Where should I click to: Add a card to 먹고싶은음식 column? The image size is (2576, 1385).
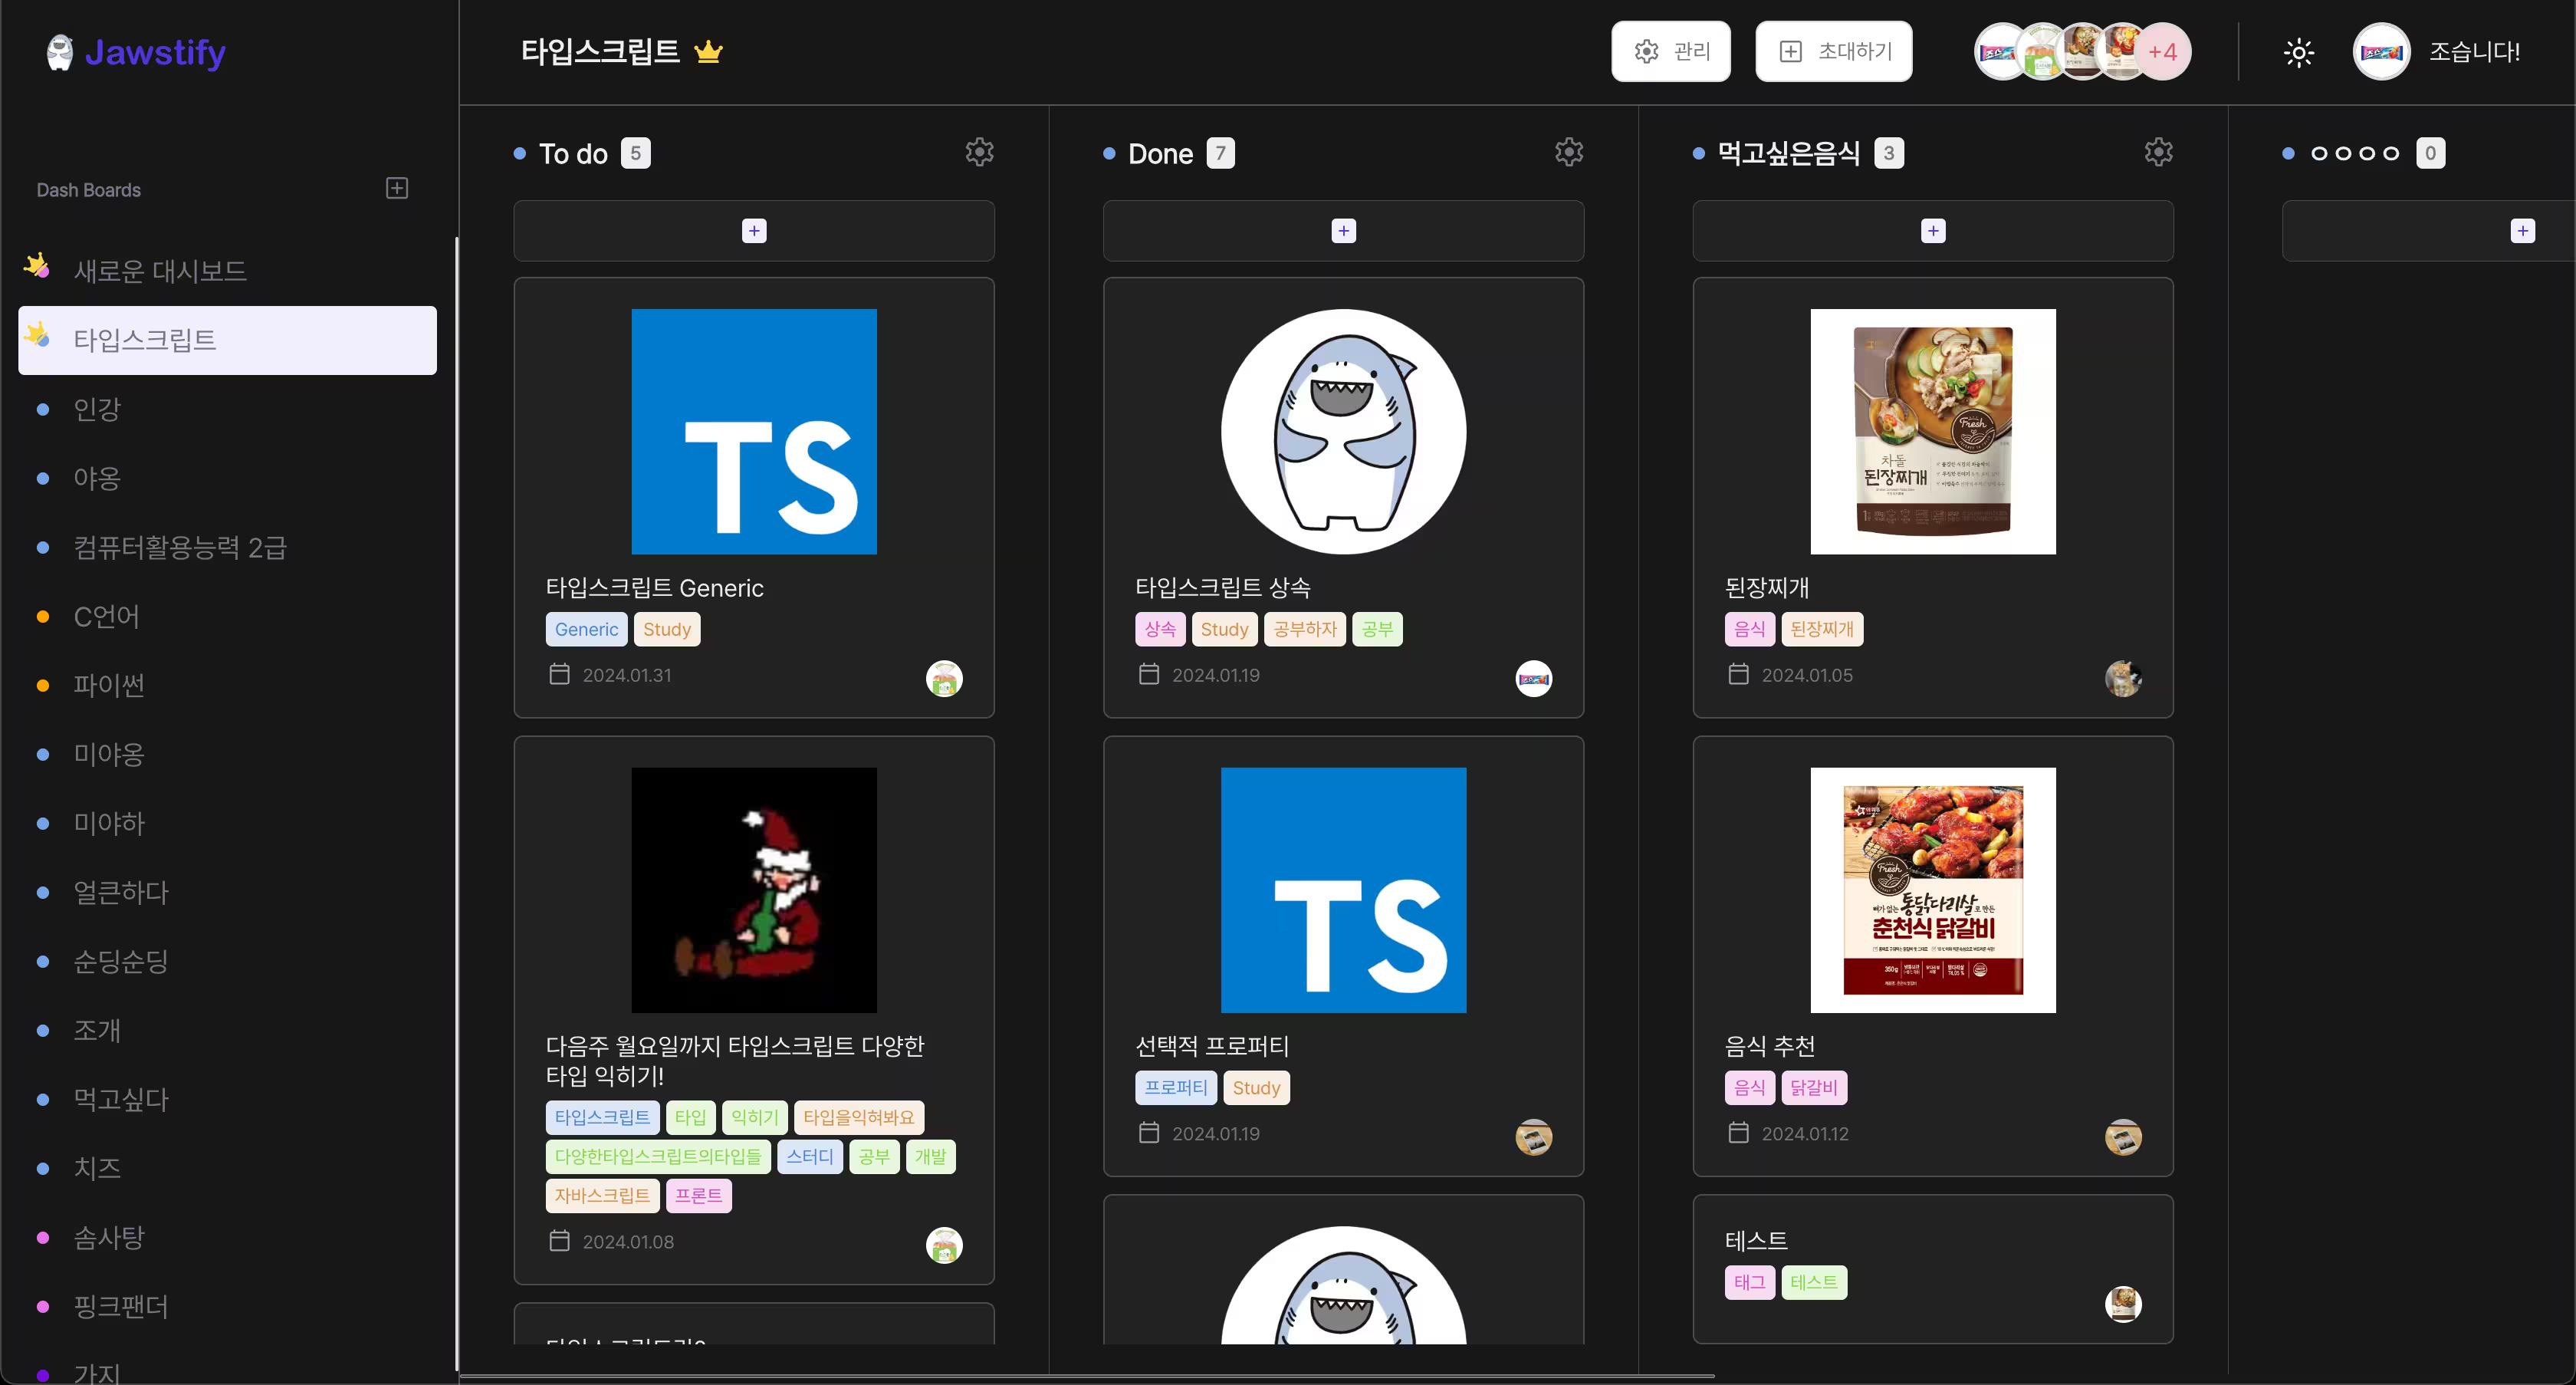point(1933,231)
